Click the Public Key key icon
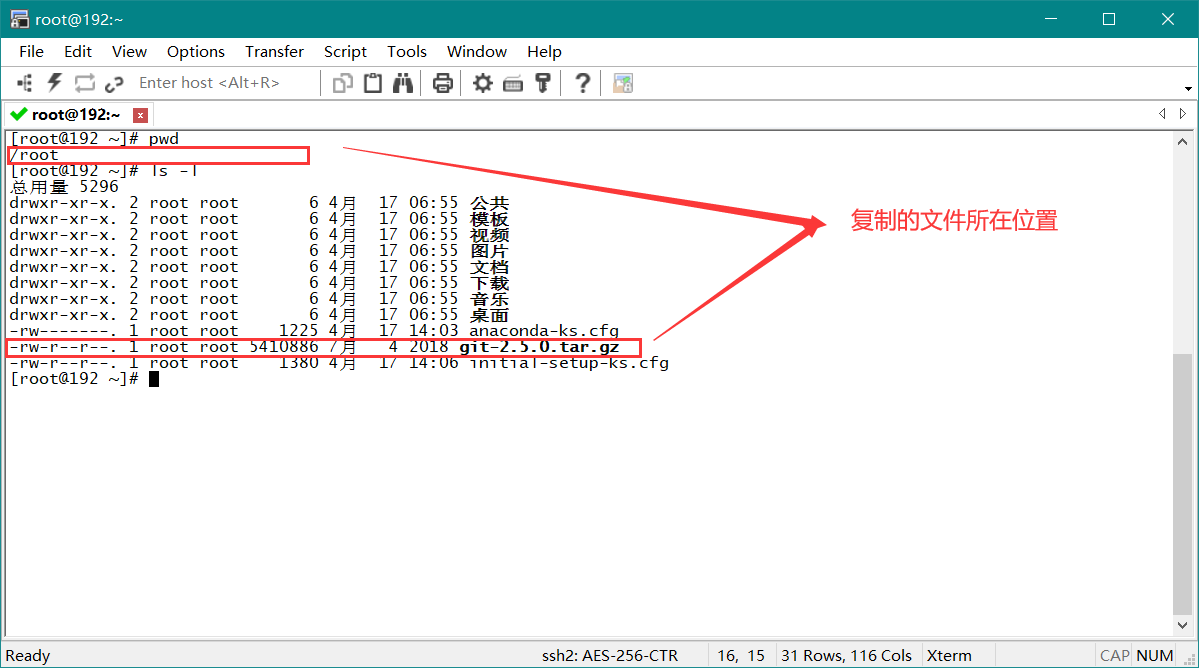The image size is (1199, 668). [x=543, y=83]
